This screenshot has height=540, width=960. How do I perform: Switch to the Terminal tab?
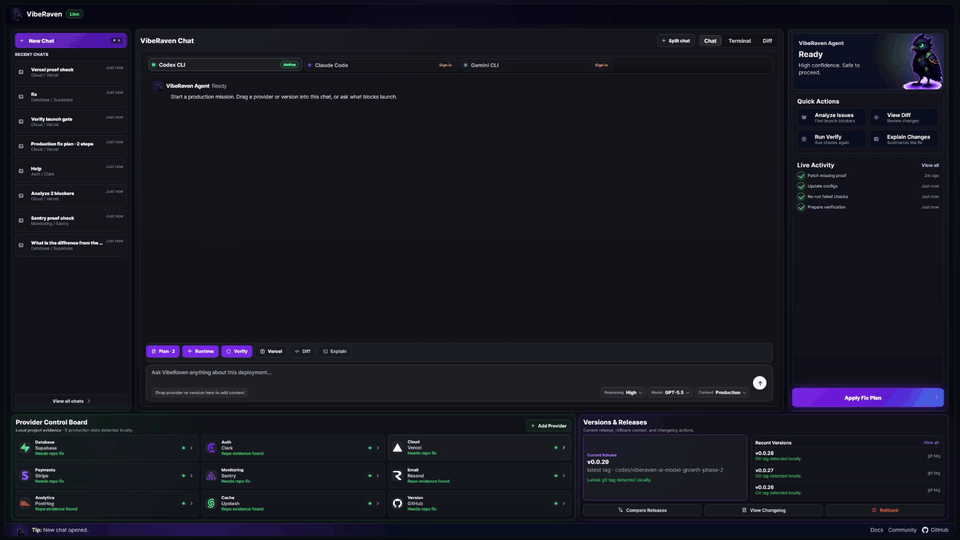pyautogui.click(x=739, y=41)
